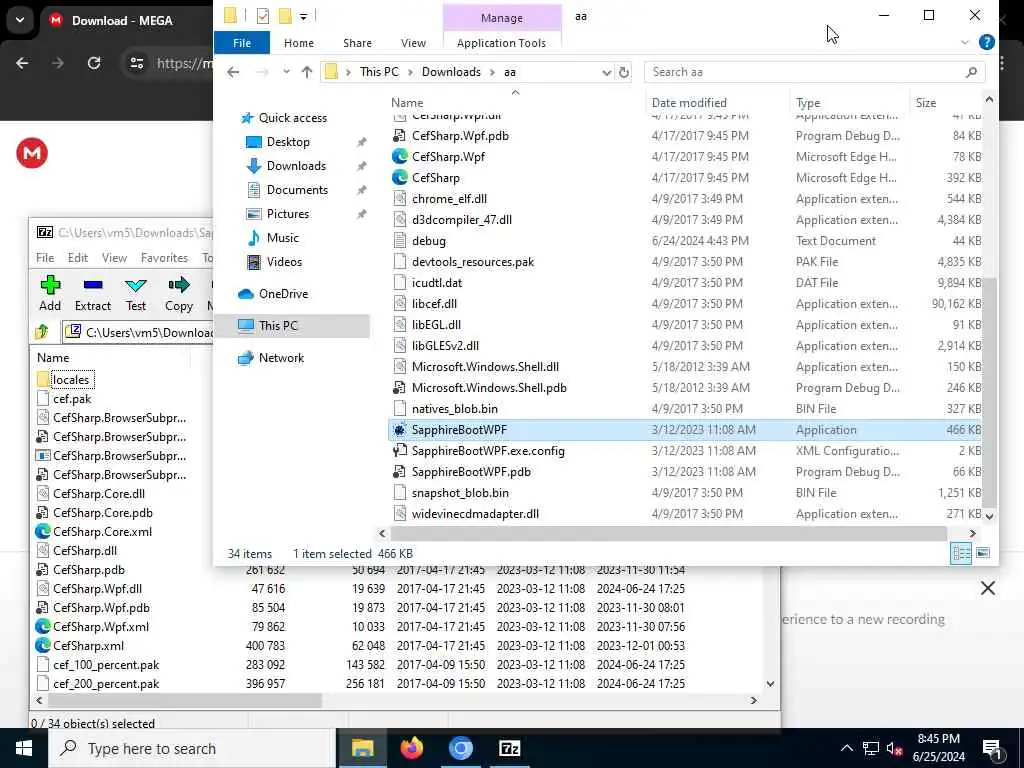Image resolution: width=1024 pixels, height=768 pixels.
Task: Open the properties checkmark quick-access icon
Action: (263, 16)
